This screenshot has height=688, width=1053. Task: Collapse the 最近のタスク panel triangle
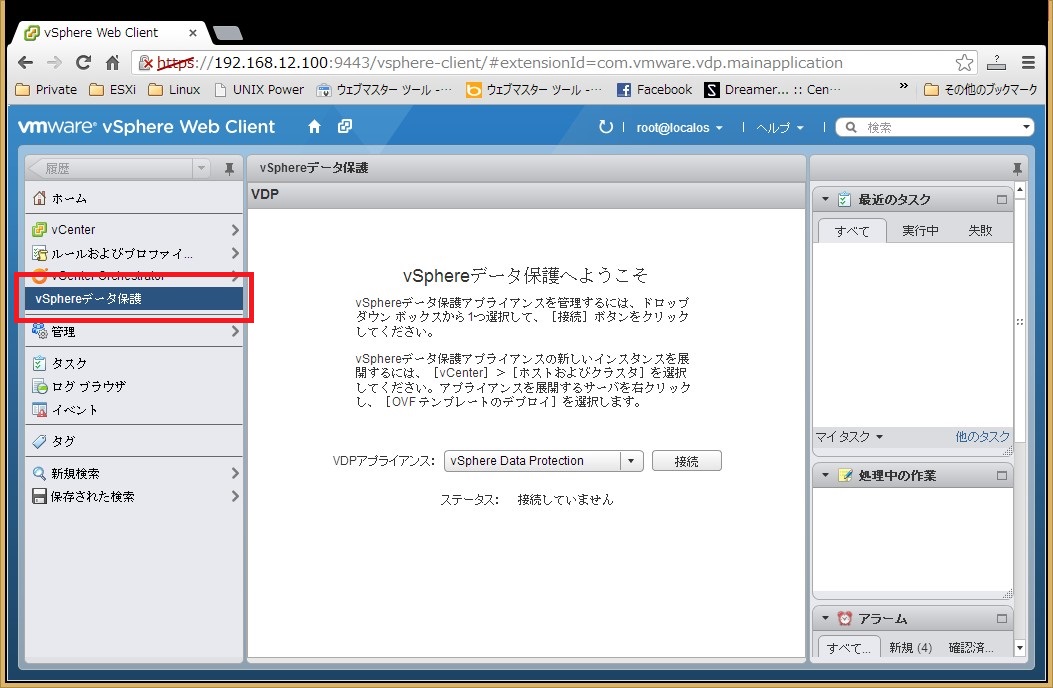click(825, 200)
